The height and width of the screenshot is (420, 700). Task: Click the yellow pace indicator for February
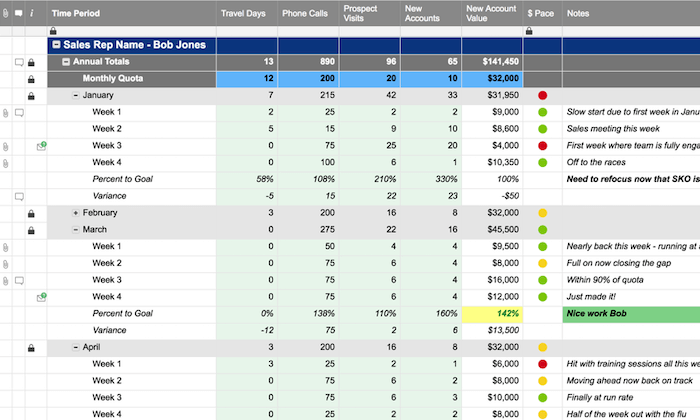tap(542, 213)
